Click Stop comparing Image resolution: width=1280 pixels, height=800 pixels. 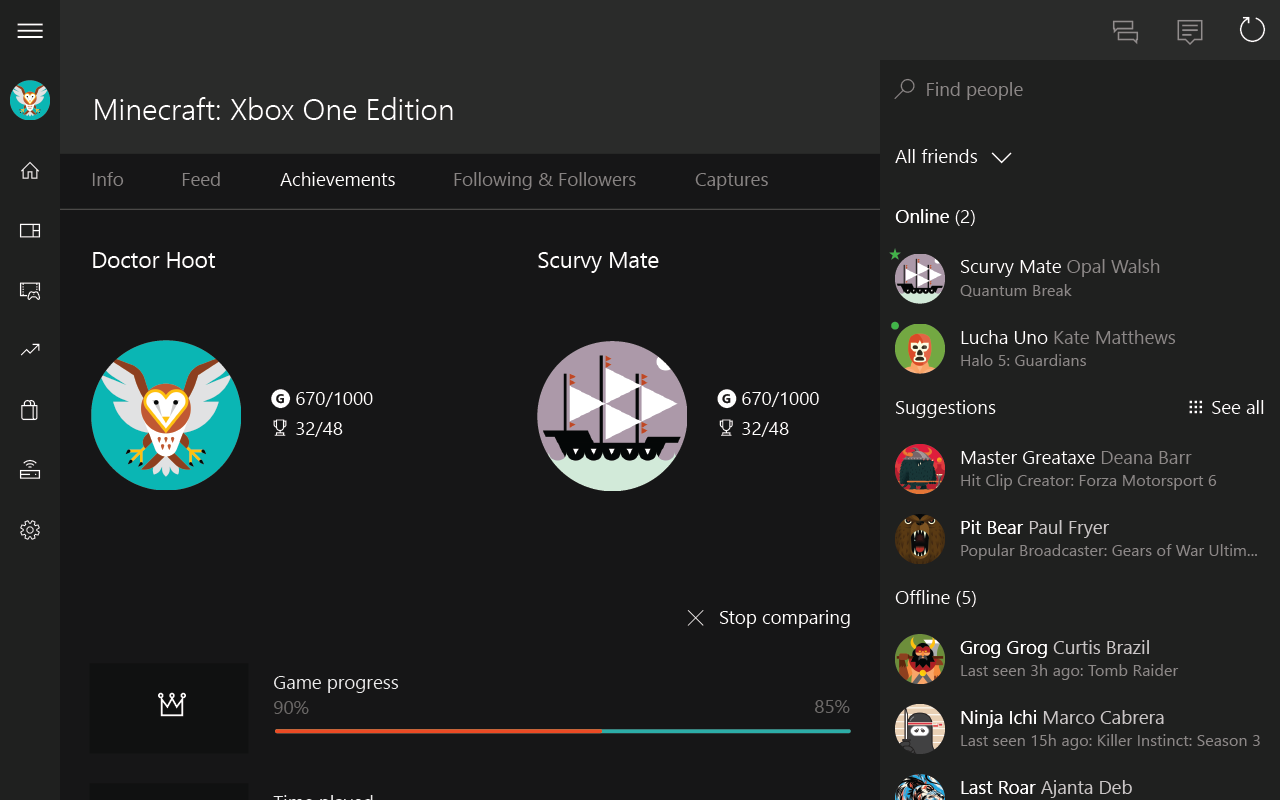click(769, 617)
